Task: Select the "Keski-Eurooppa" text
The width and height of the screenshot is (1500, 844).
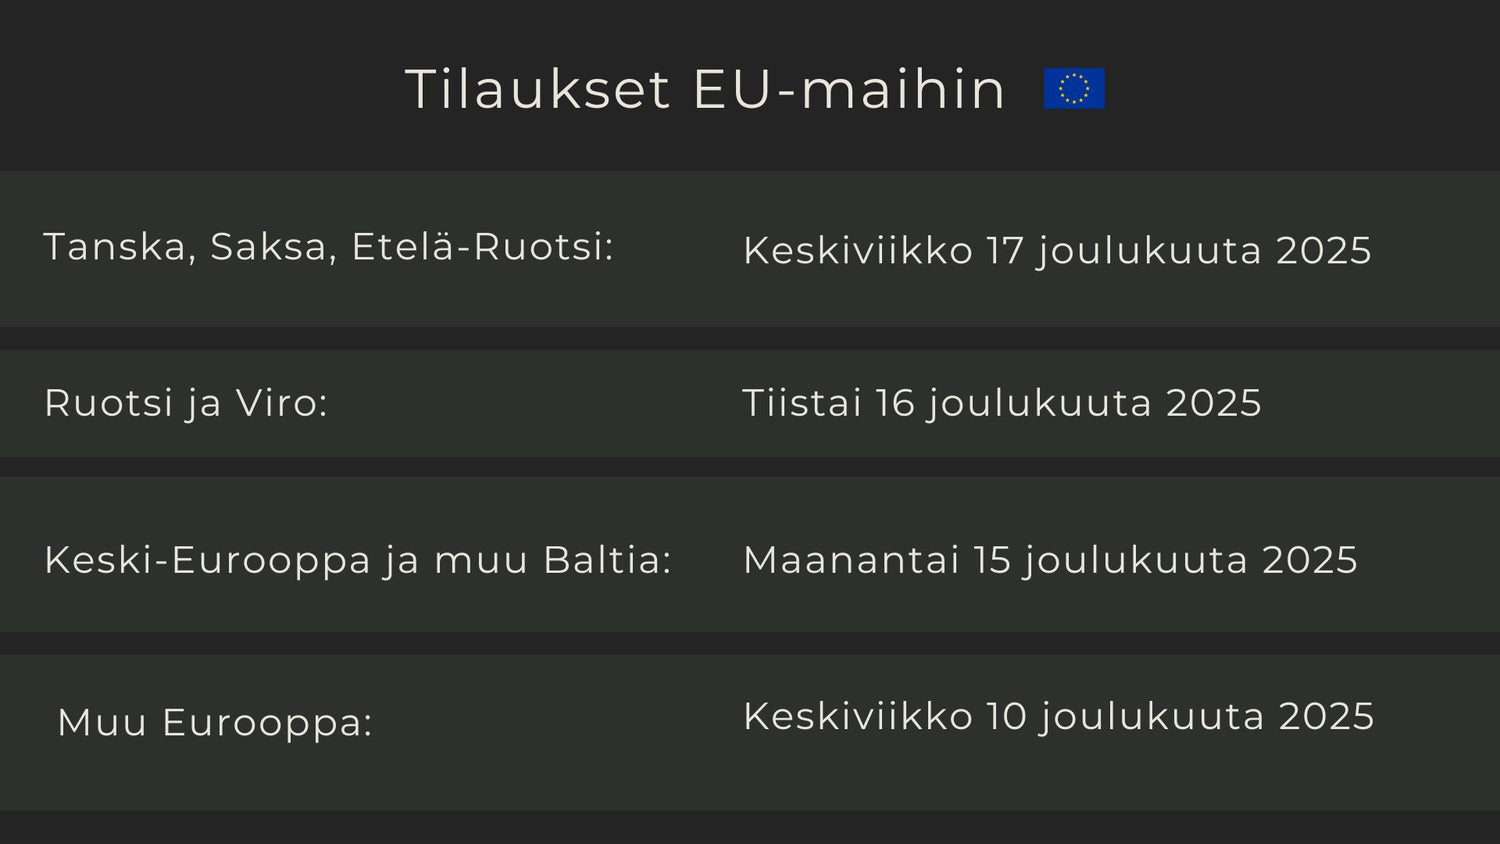Action: [207, 560]
